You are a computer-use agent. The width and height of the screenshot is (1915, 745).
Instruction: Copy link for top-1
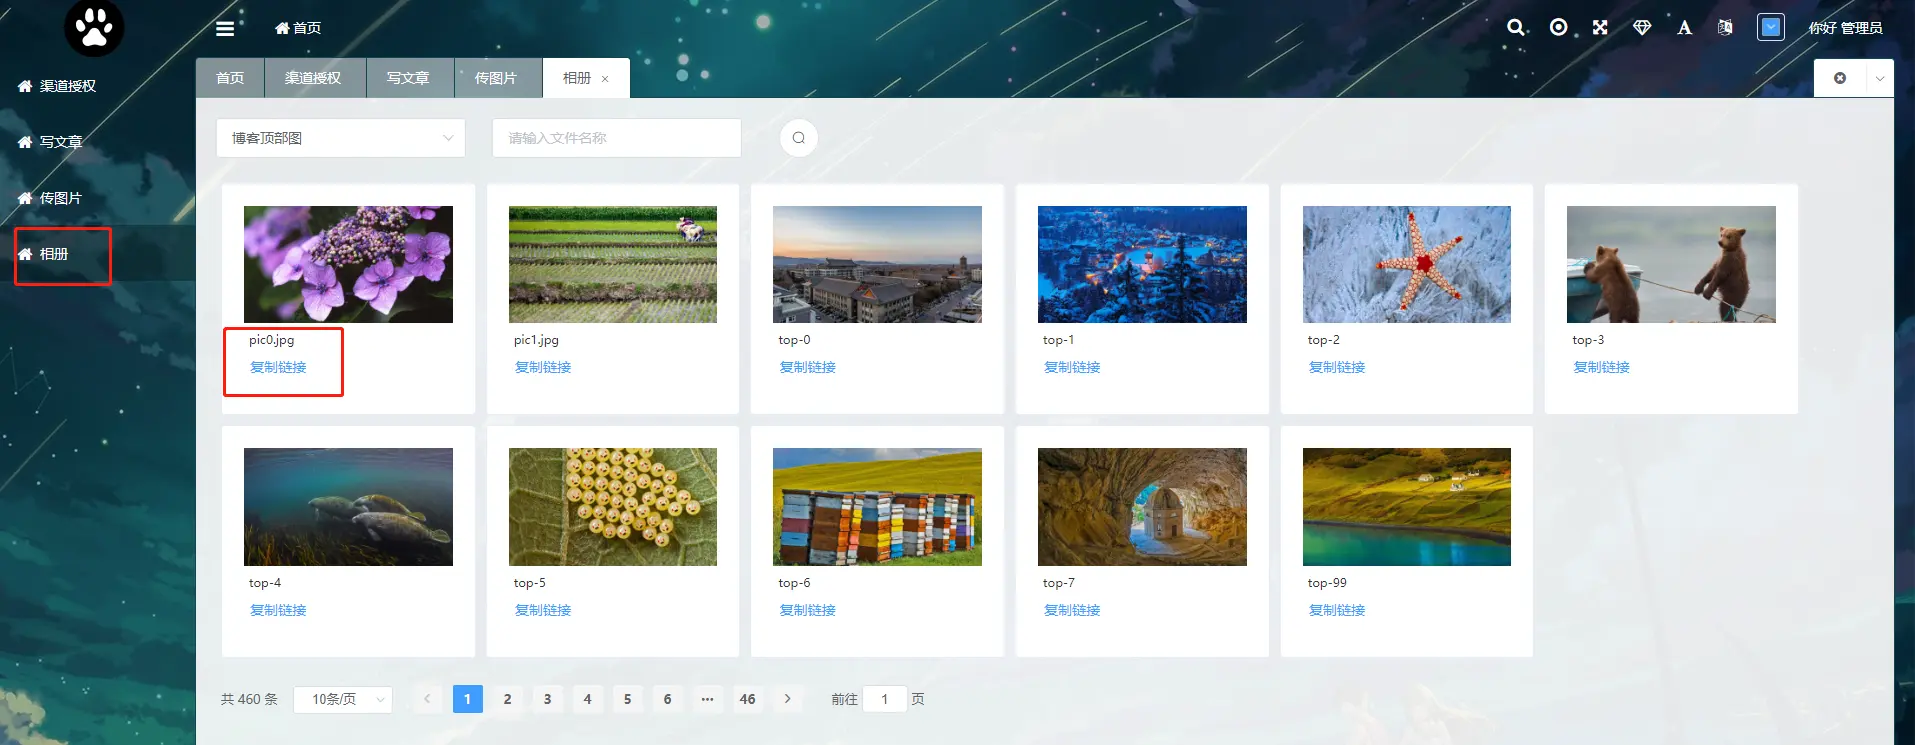pyautogui.click(x=1072, y=367)
